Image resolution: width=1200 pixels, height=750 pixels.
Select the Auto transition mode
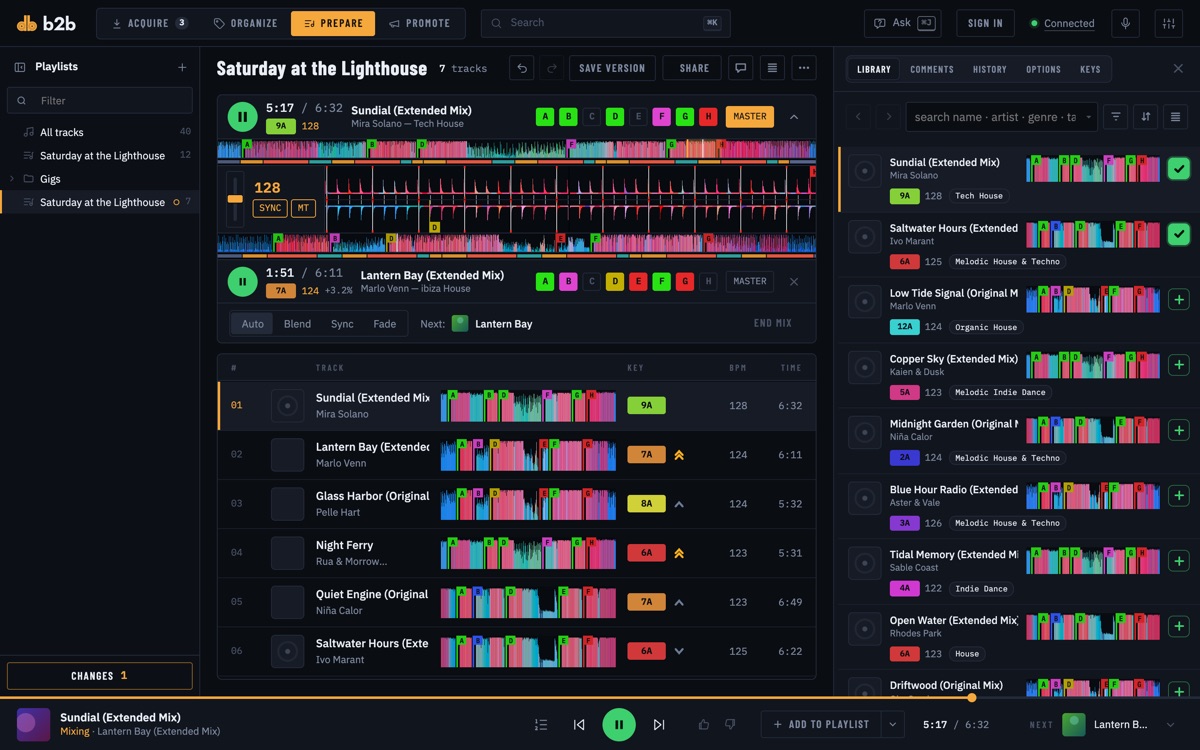tap(253, 324)
